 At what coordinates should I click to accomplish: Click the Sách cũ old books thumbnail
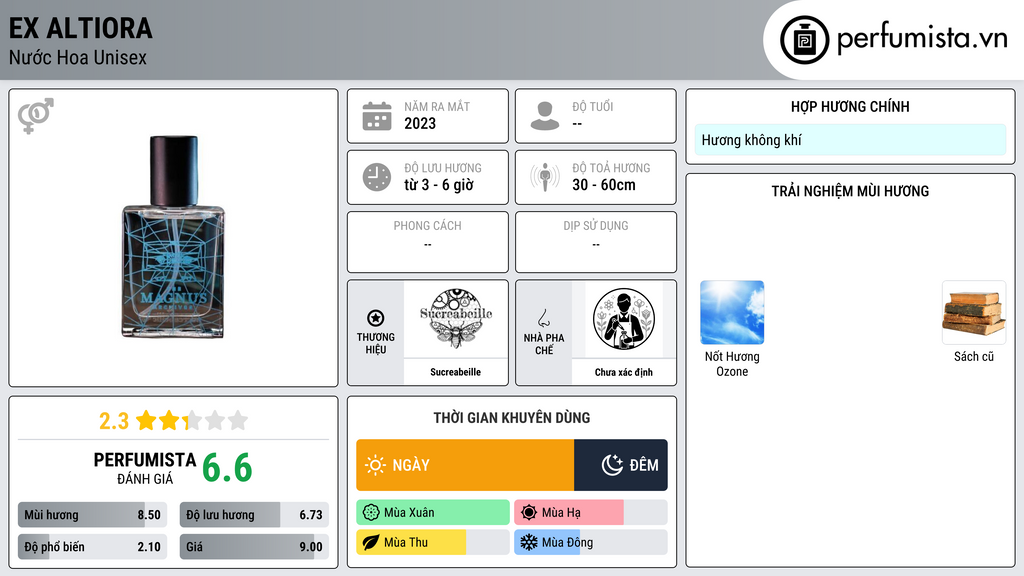(x=974, y=312)
